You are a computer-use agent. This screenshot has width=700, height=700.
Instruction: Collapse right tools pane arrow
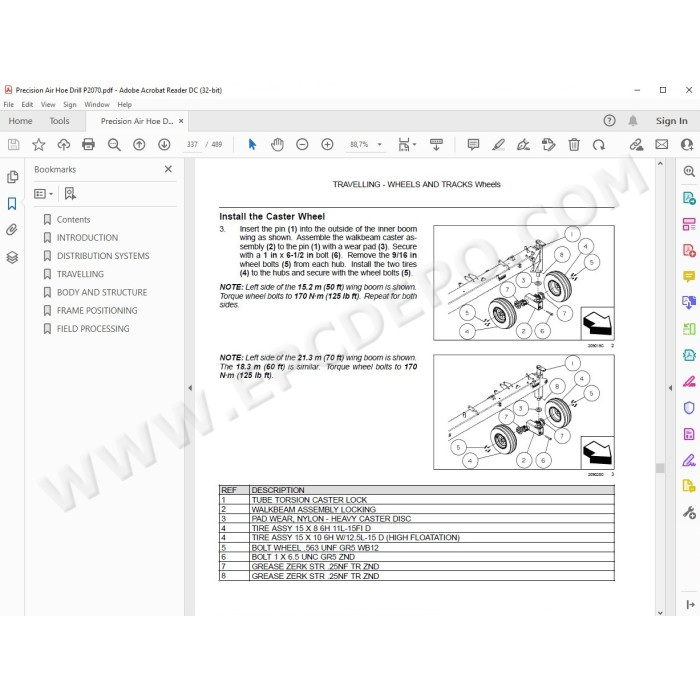670,388
